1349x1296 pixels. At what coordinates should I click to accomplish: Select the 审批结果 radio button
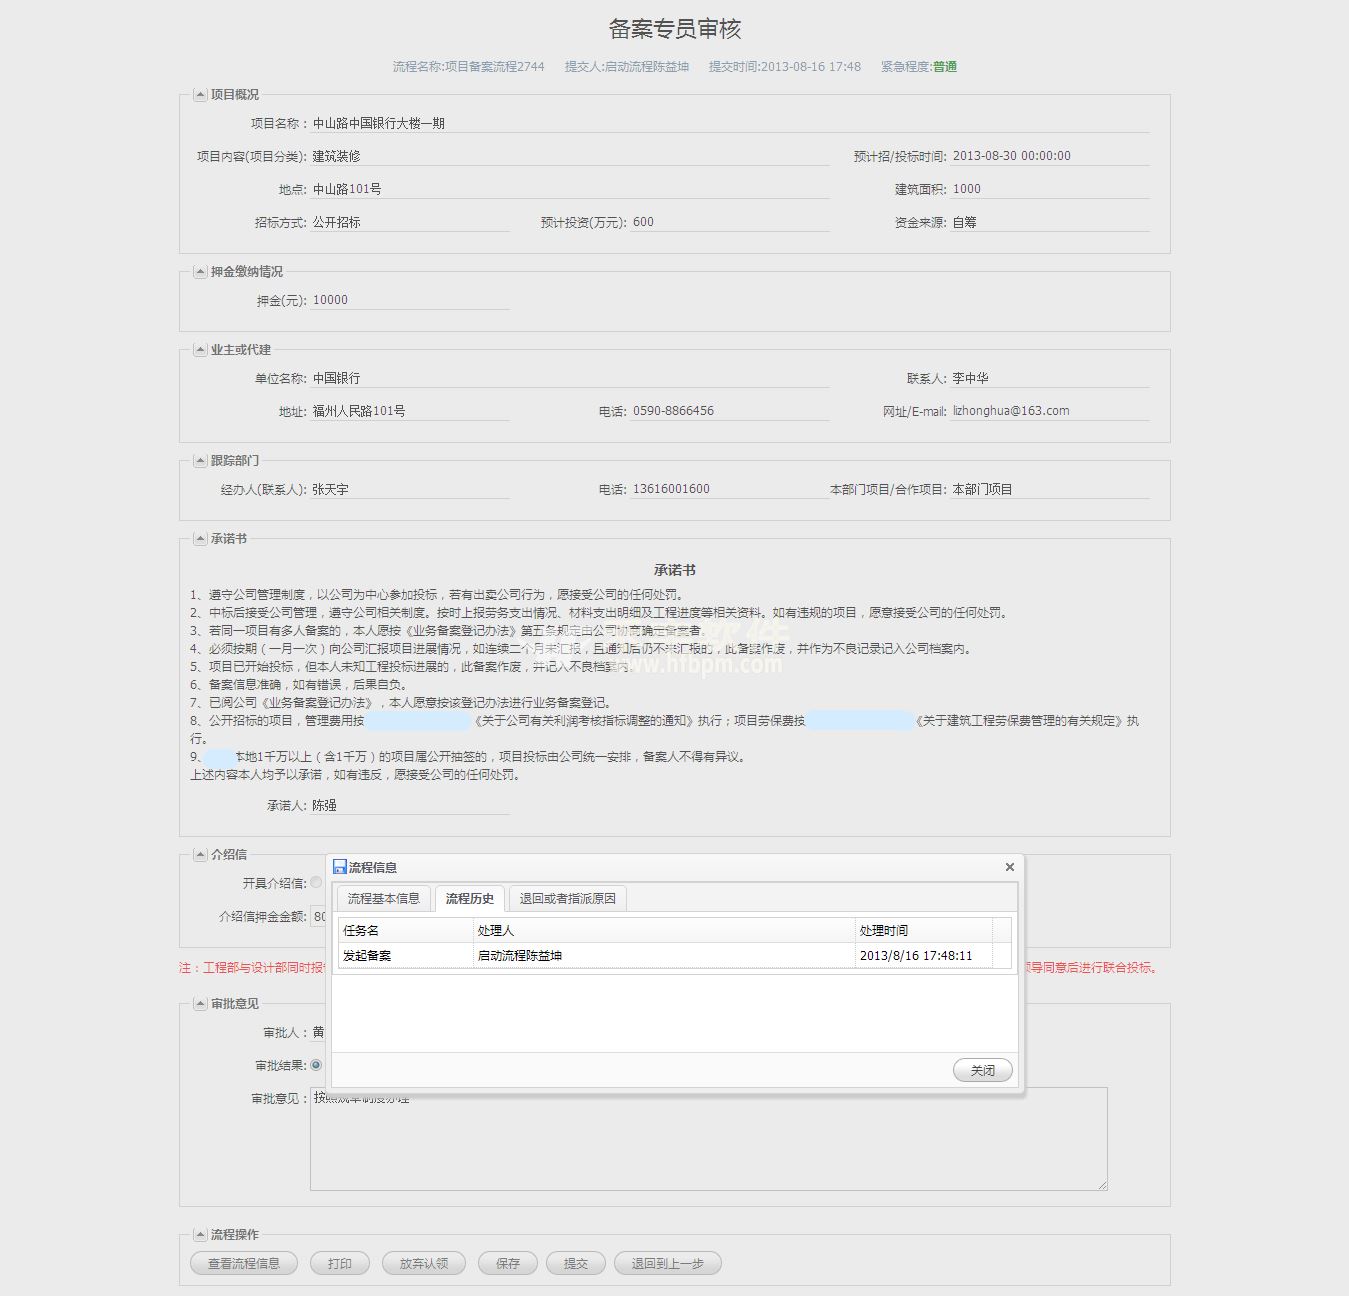(x=316, y=1066)
